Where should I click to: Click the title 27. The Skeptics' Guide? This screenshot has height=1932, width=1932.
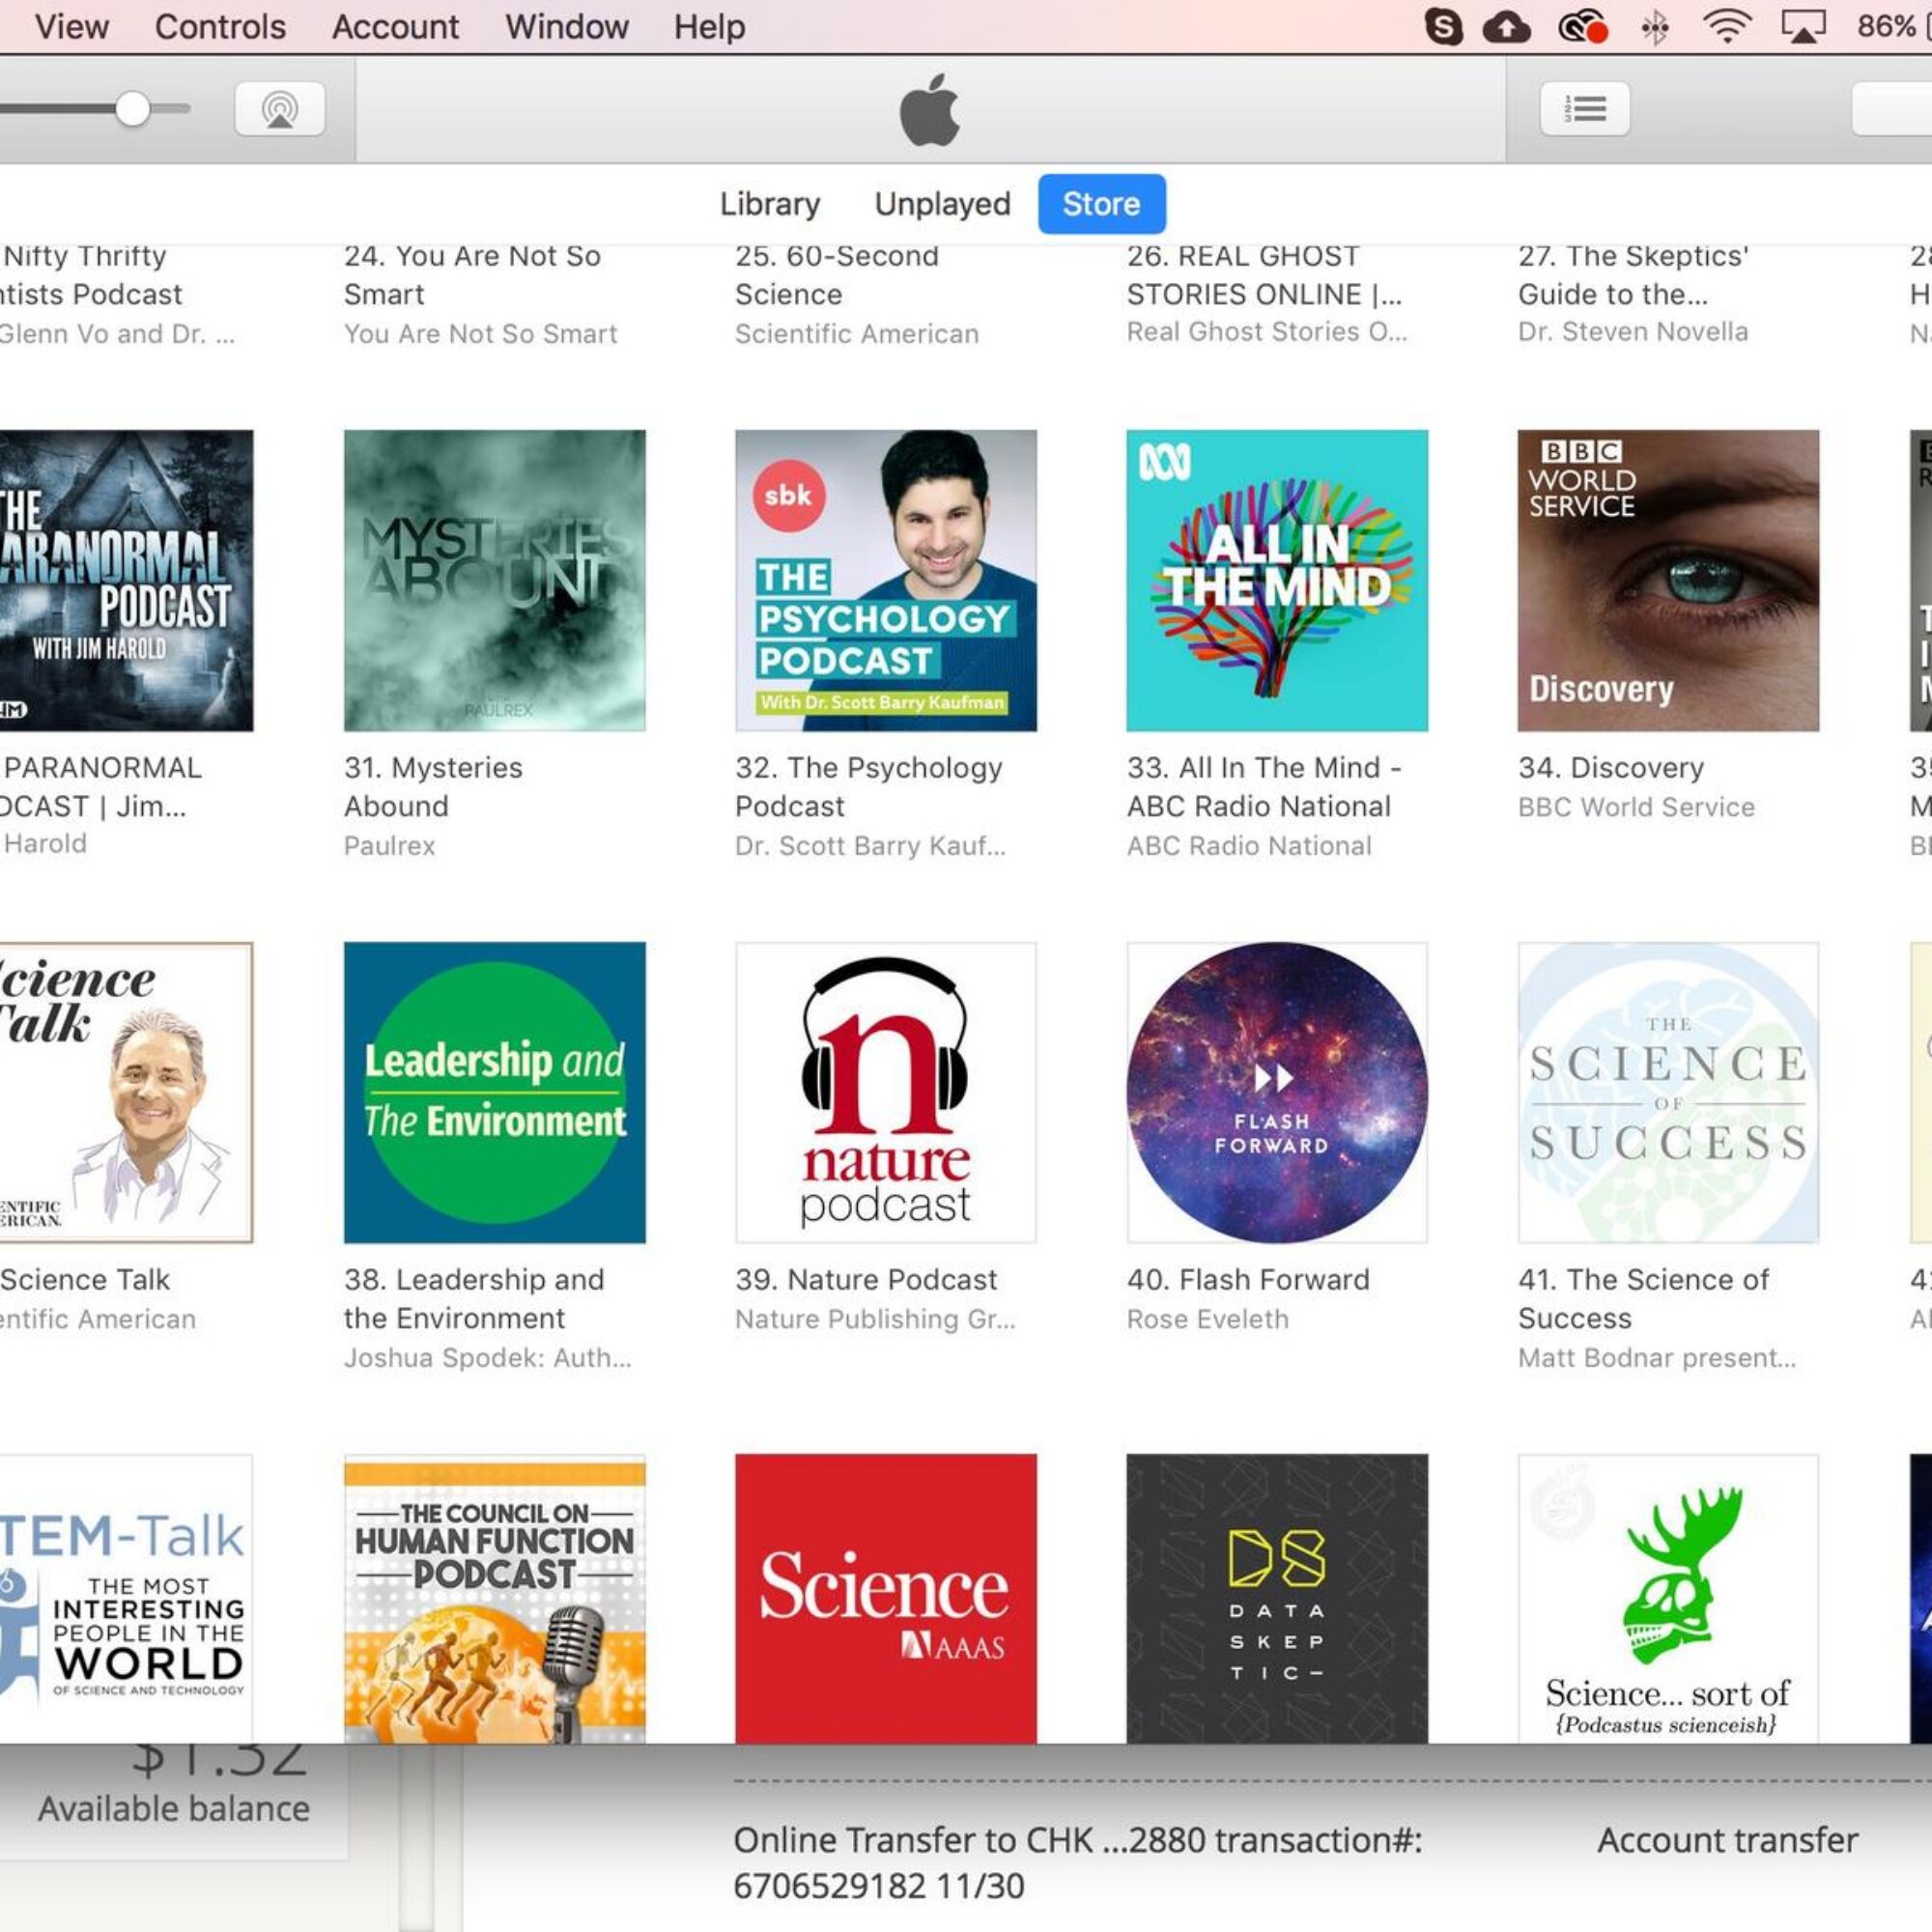pyautogui.click(x=1634, y=275)
